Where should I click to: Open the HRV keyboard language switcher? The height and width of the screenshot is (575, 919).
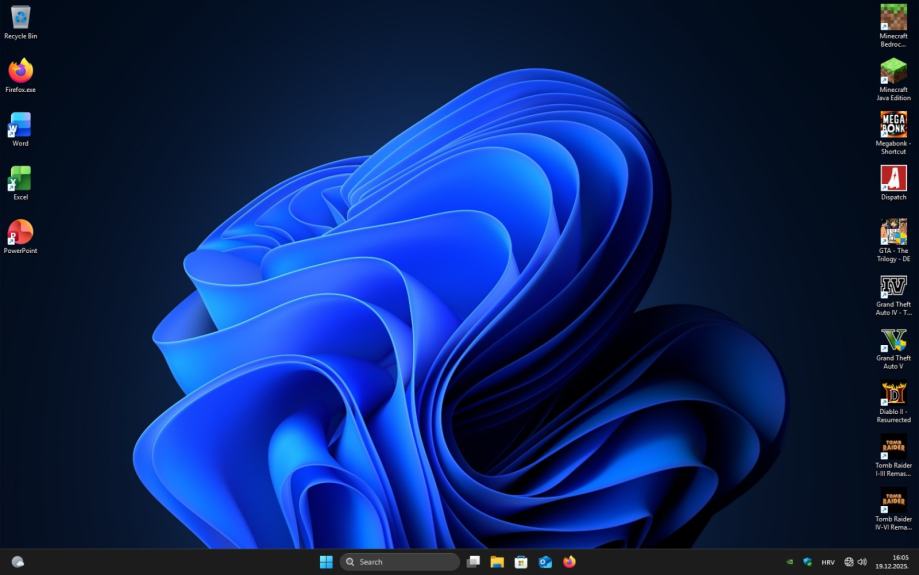pos(828,562)
